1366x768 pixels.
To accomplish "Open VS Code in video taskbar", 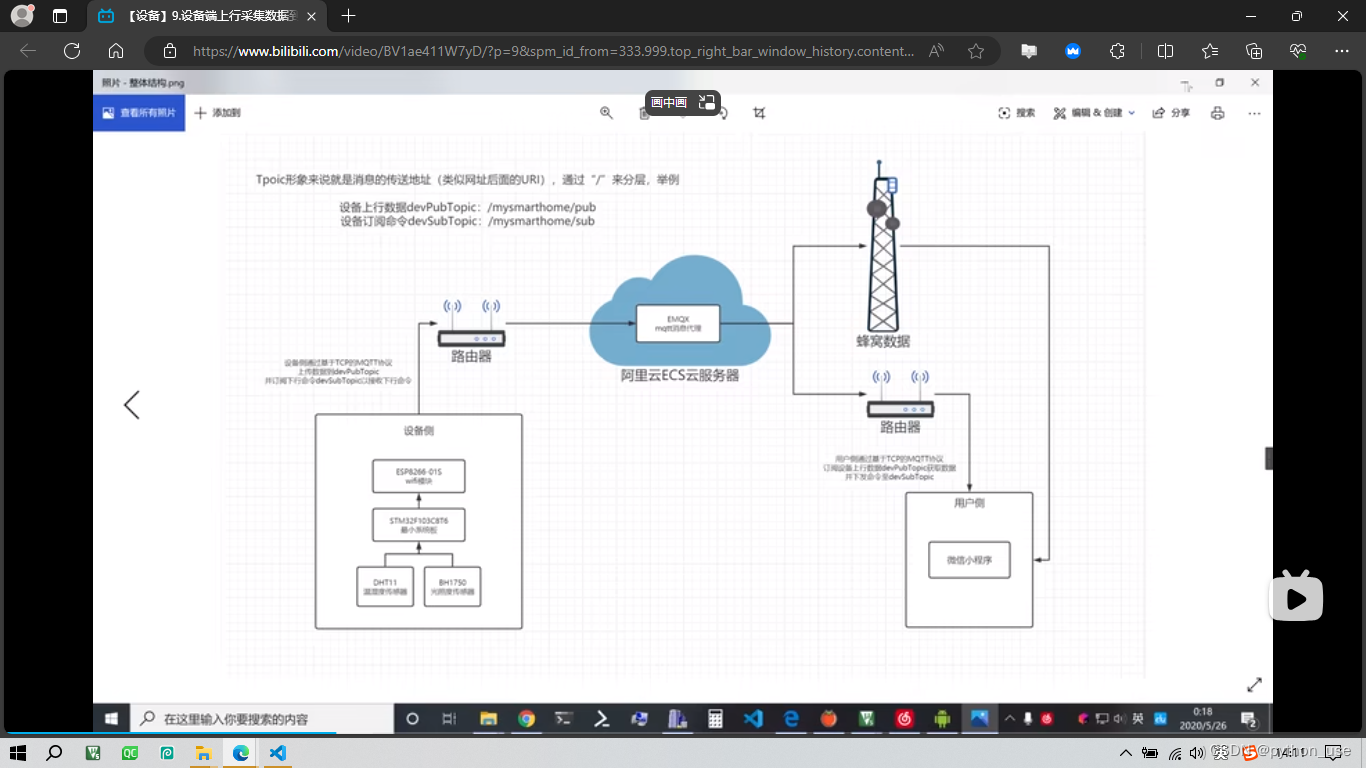I will [753, 718].
